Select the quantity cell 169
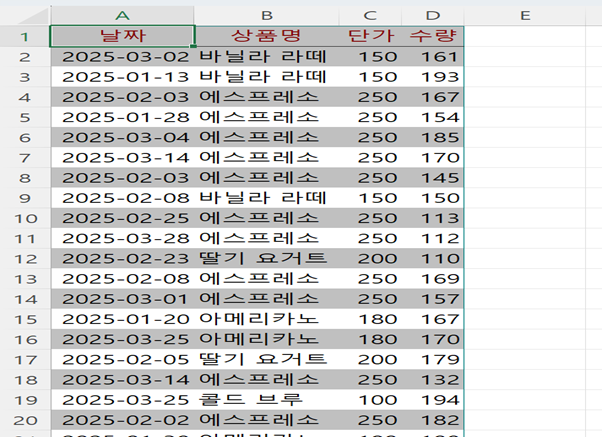Image resolution: width=602 pixels, height=437 pixels. [433, 279]
